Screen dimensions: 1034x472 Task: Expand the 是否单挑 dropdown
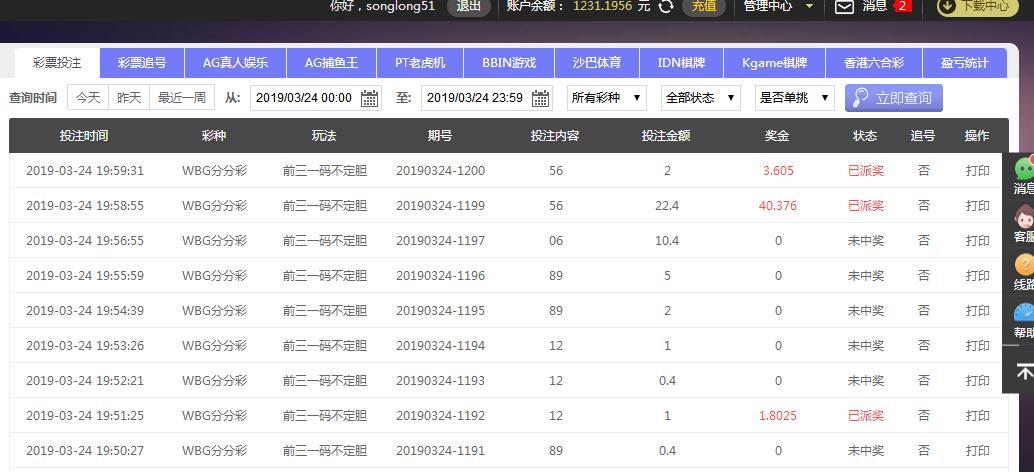pos(794,98)
